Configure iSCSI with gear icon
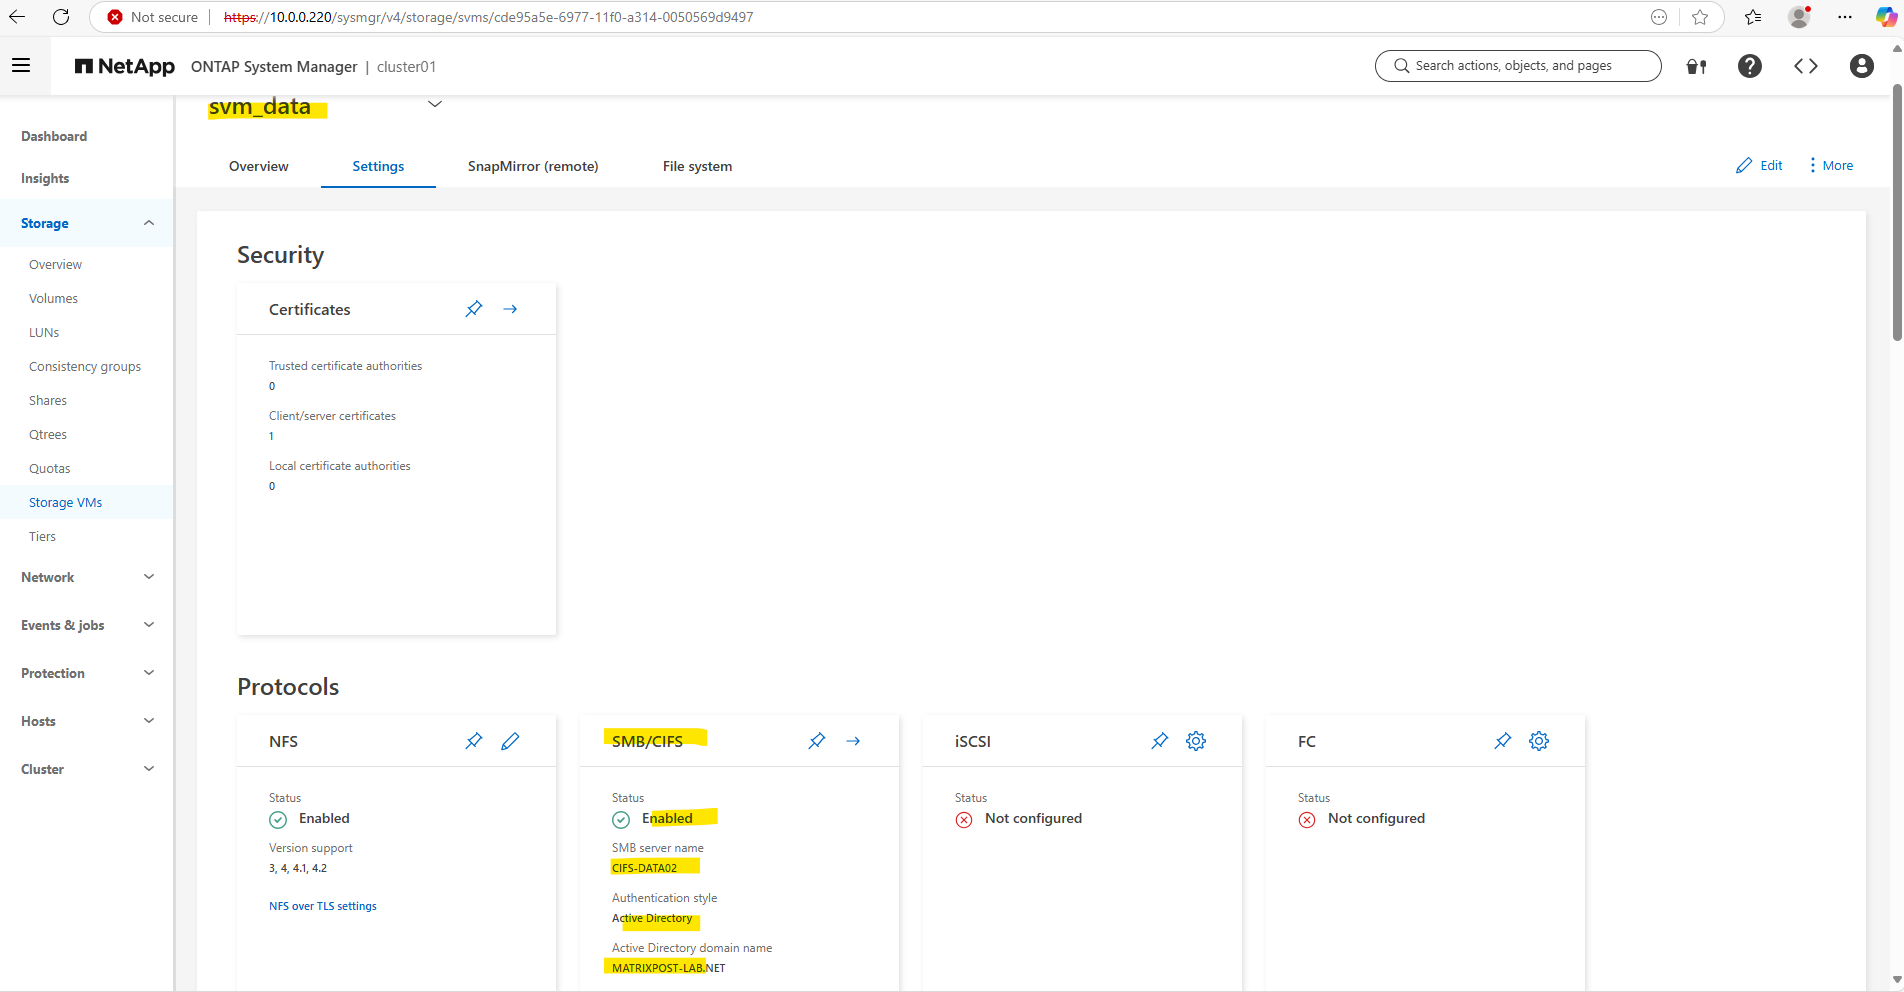This screenshot has width=1904, height=992. [1196, 741]
